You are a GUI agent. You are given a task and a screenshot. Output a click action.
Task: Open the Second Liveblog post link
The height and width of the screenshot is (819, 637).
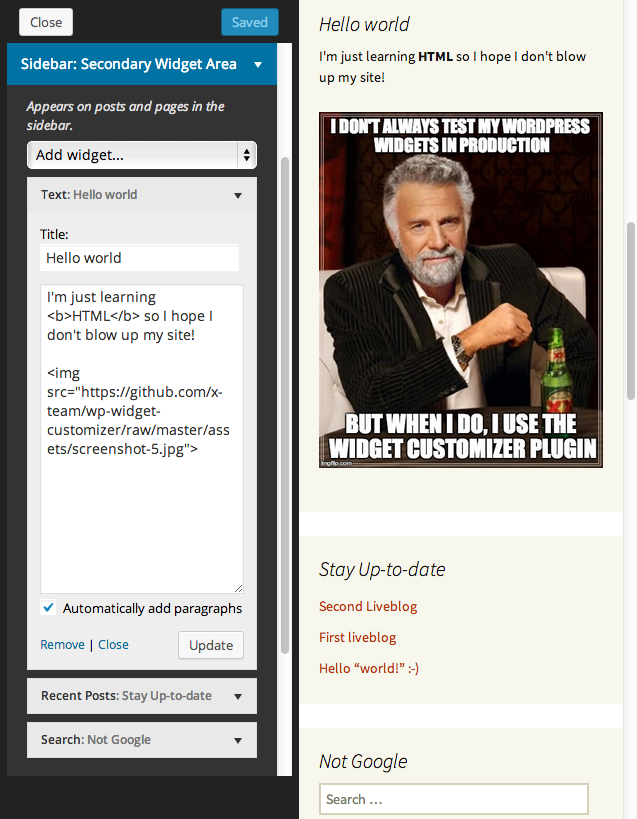pyautogui.click(x=368, y=606)
